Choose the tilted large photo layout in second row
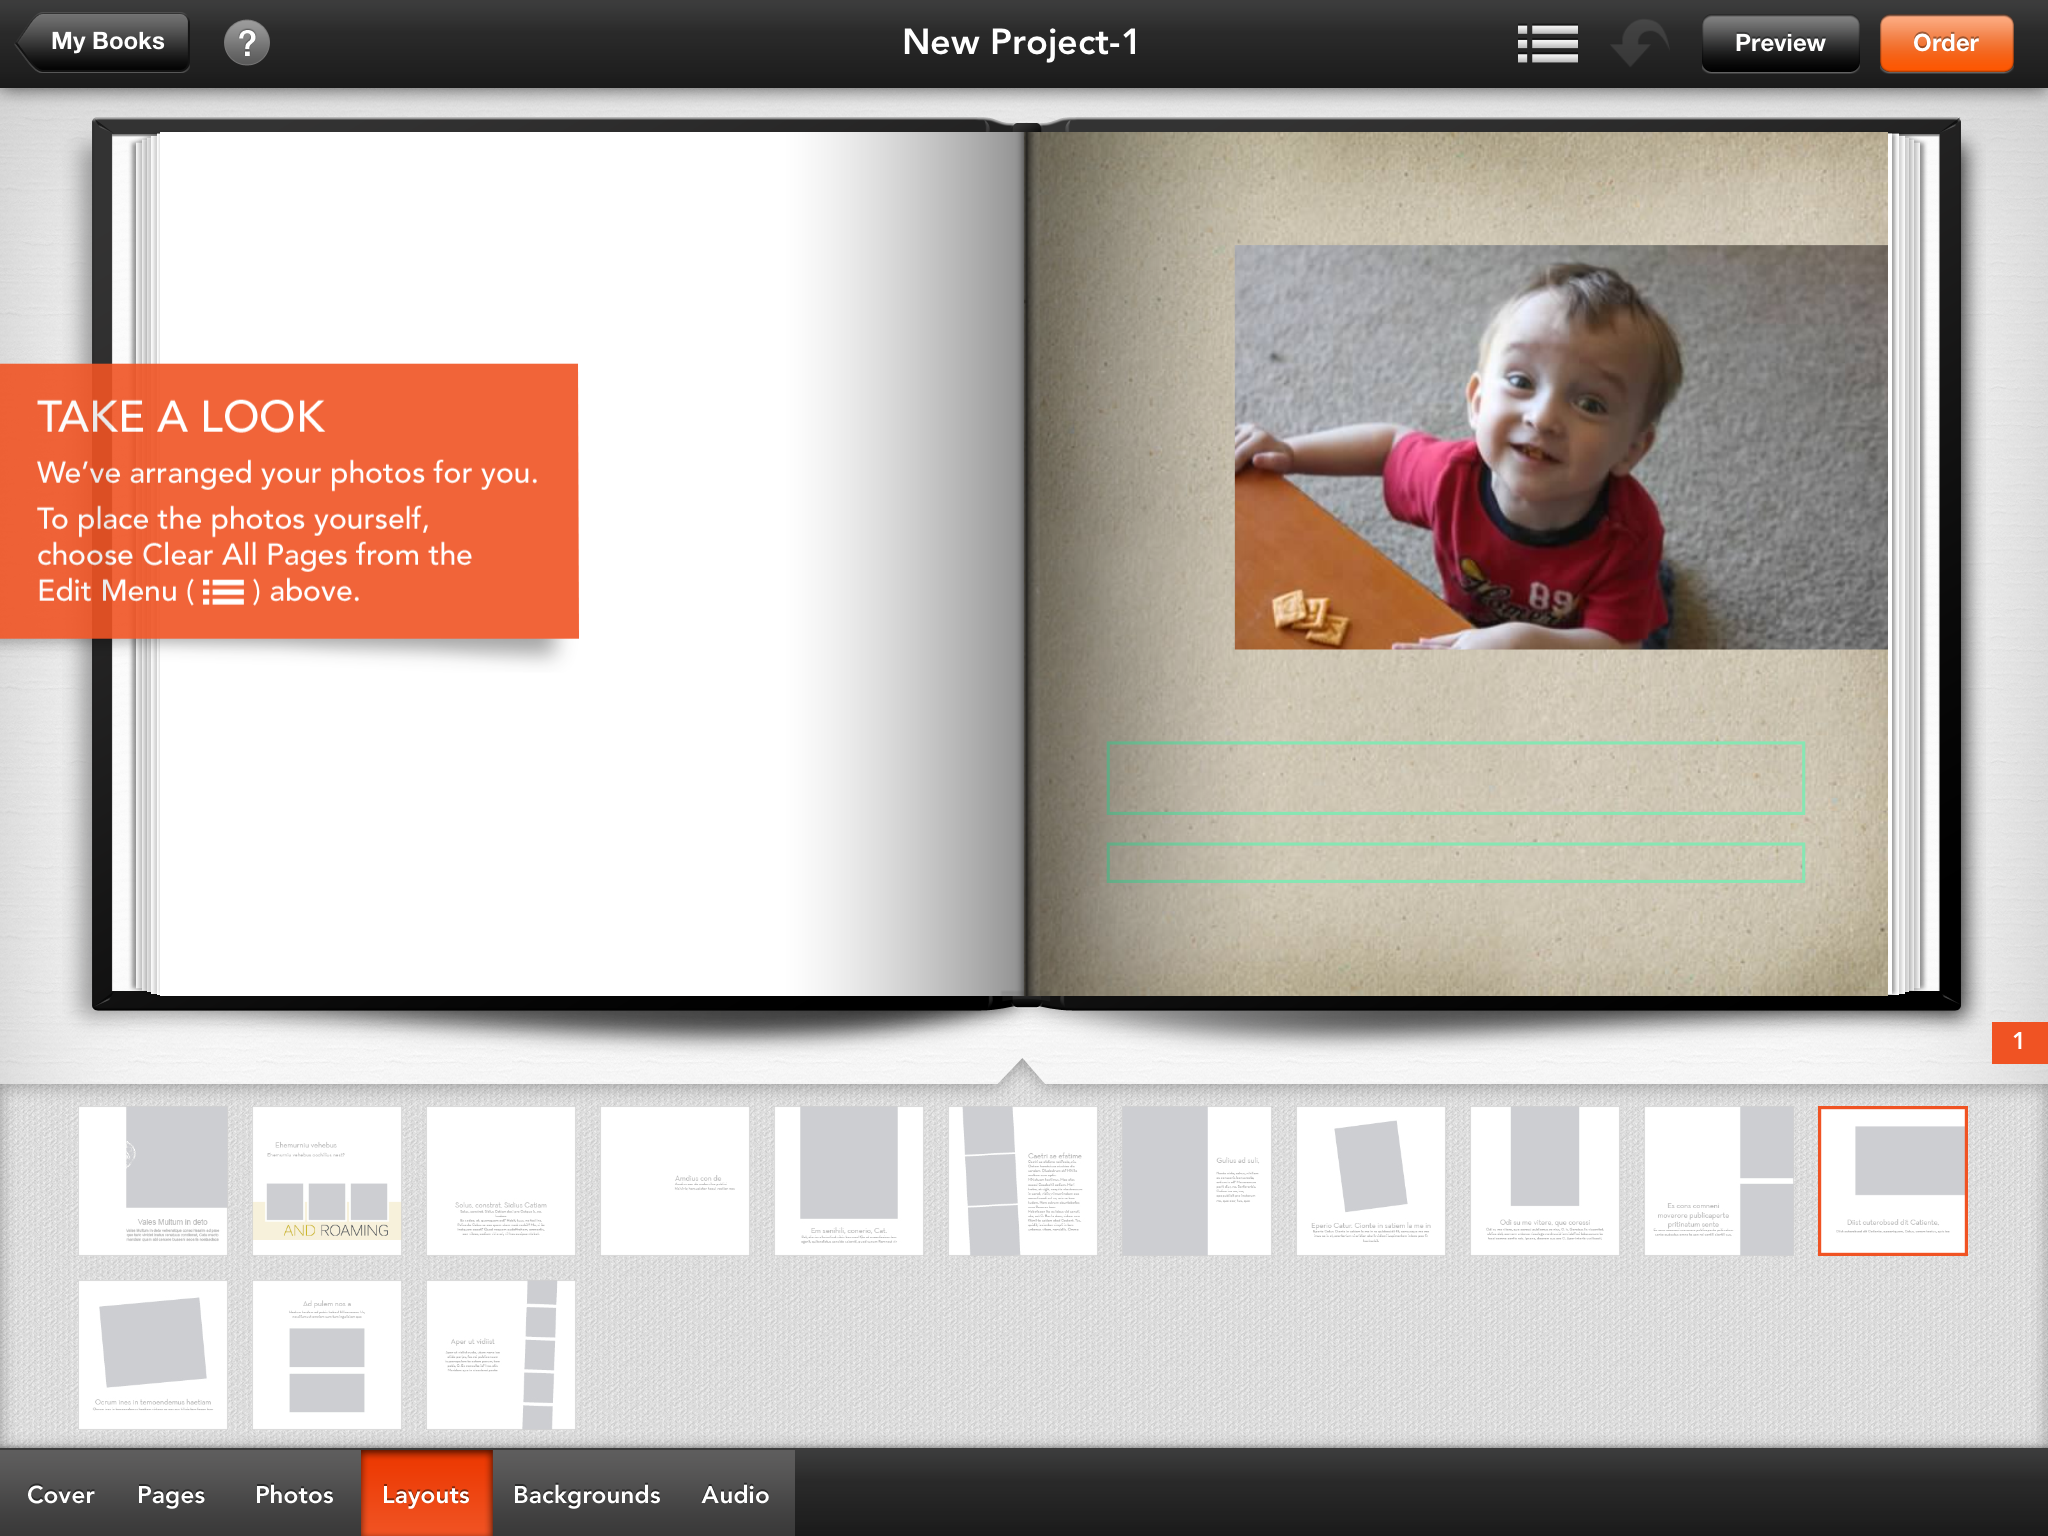 [153, 1355]
